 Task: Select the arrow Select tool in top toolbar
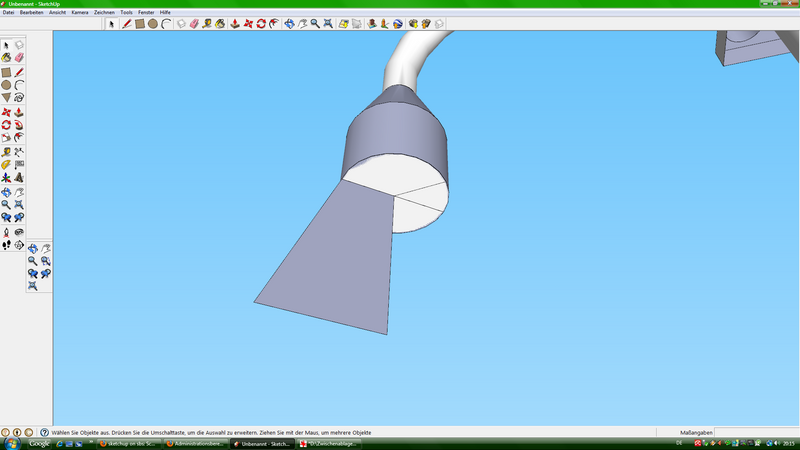112,23
